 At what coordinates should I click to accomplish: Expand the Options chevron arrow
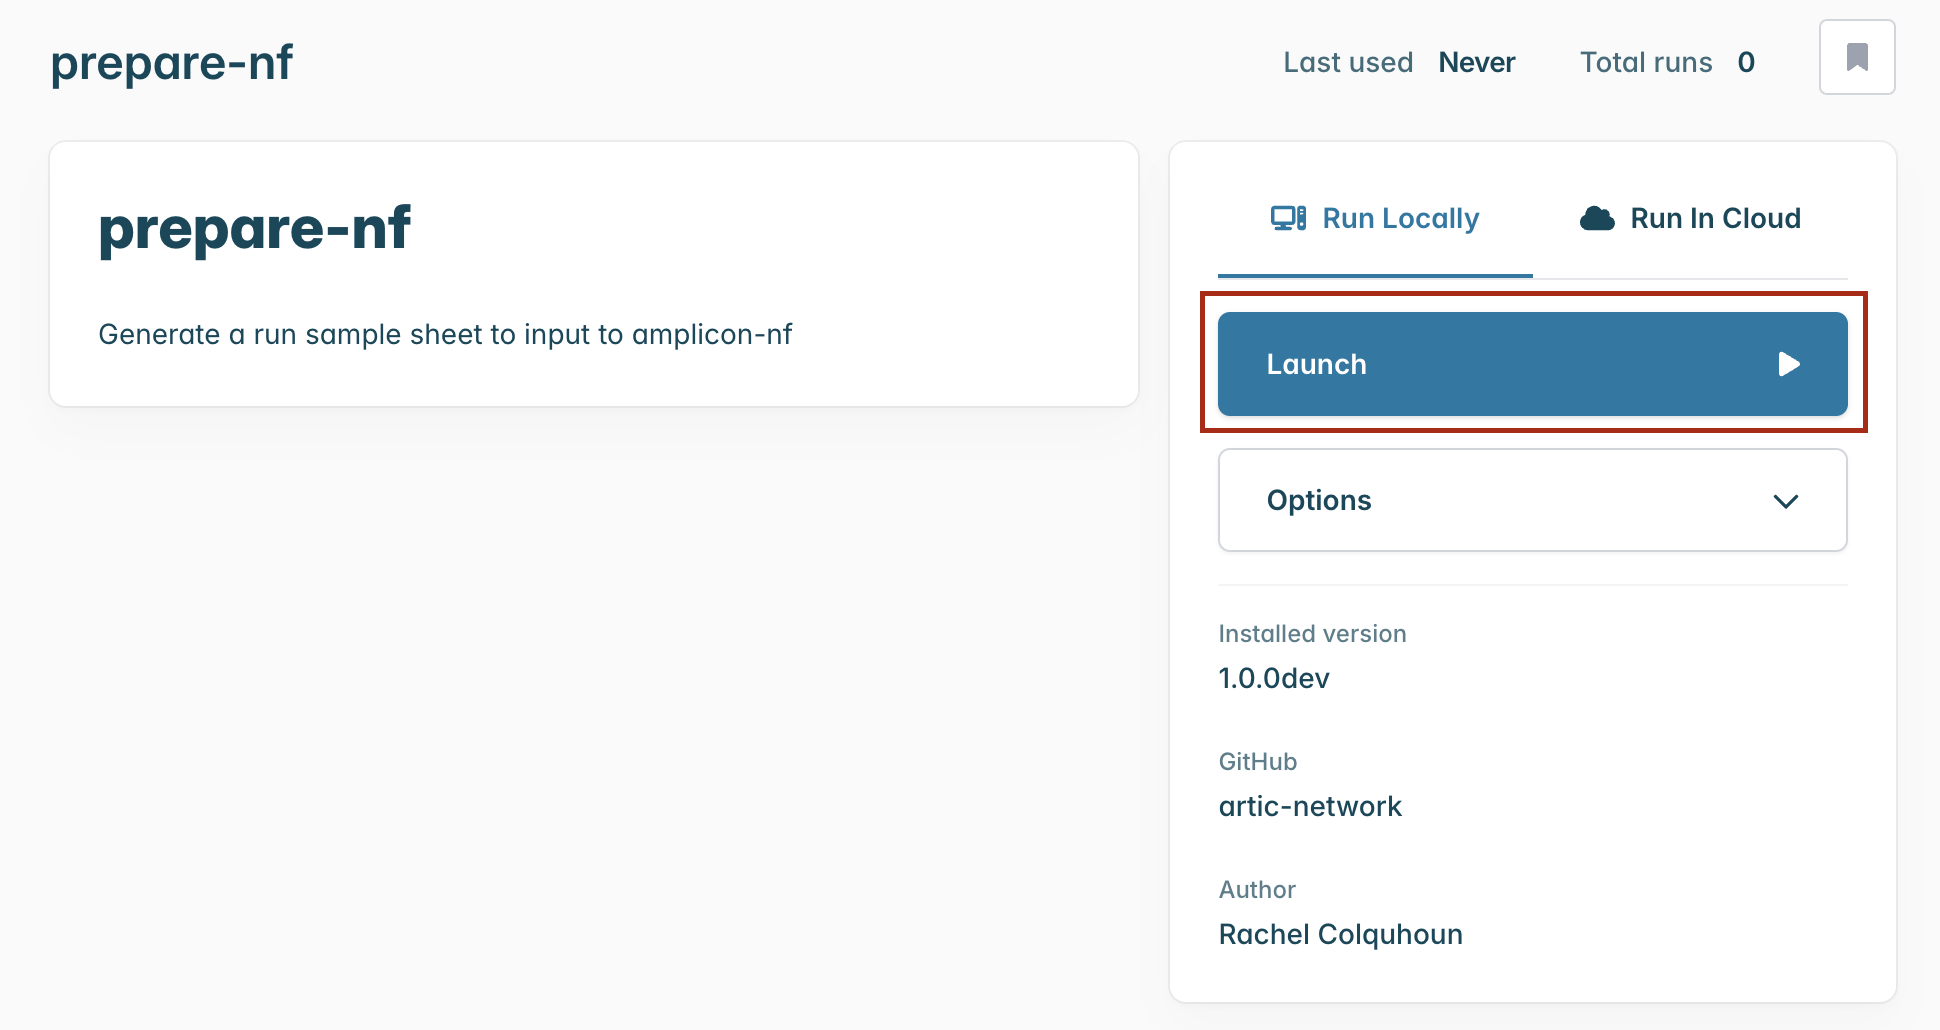click(1786, 501)
